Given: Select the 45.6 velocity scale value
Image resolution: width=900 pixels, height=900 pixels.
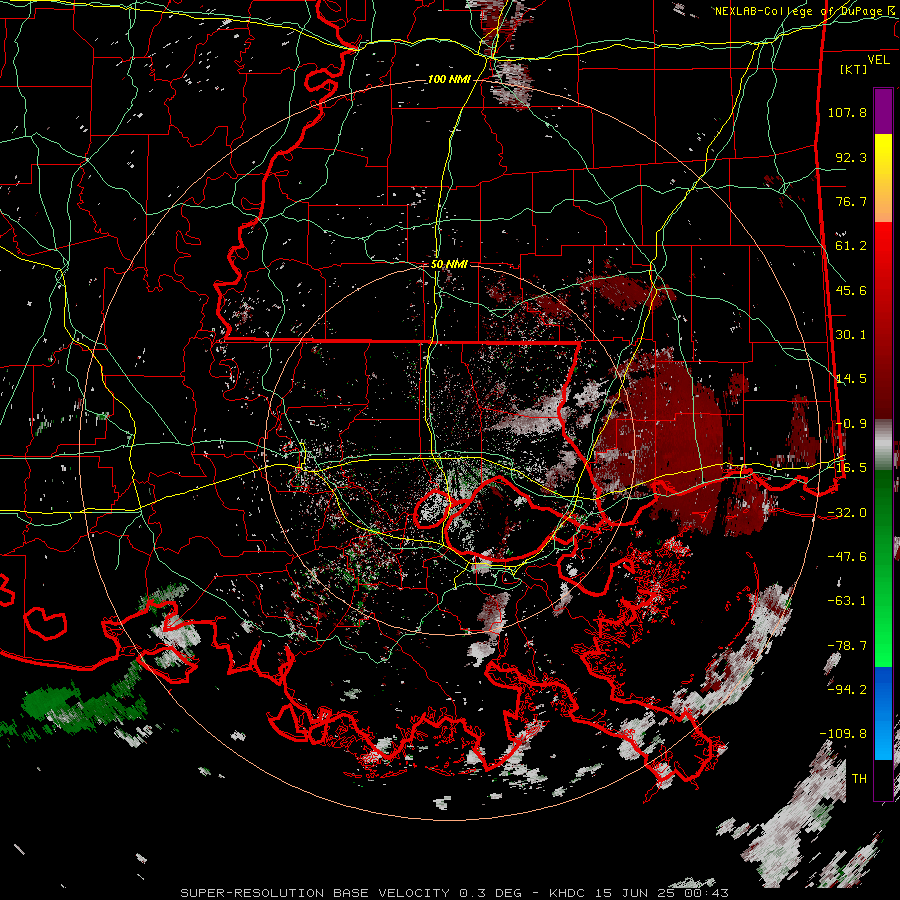Looking at the screenshot, I should click(x=851, y=290).
